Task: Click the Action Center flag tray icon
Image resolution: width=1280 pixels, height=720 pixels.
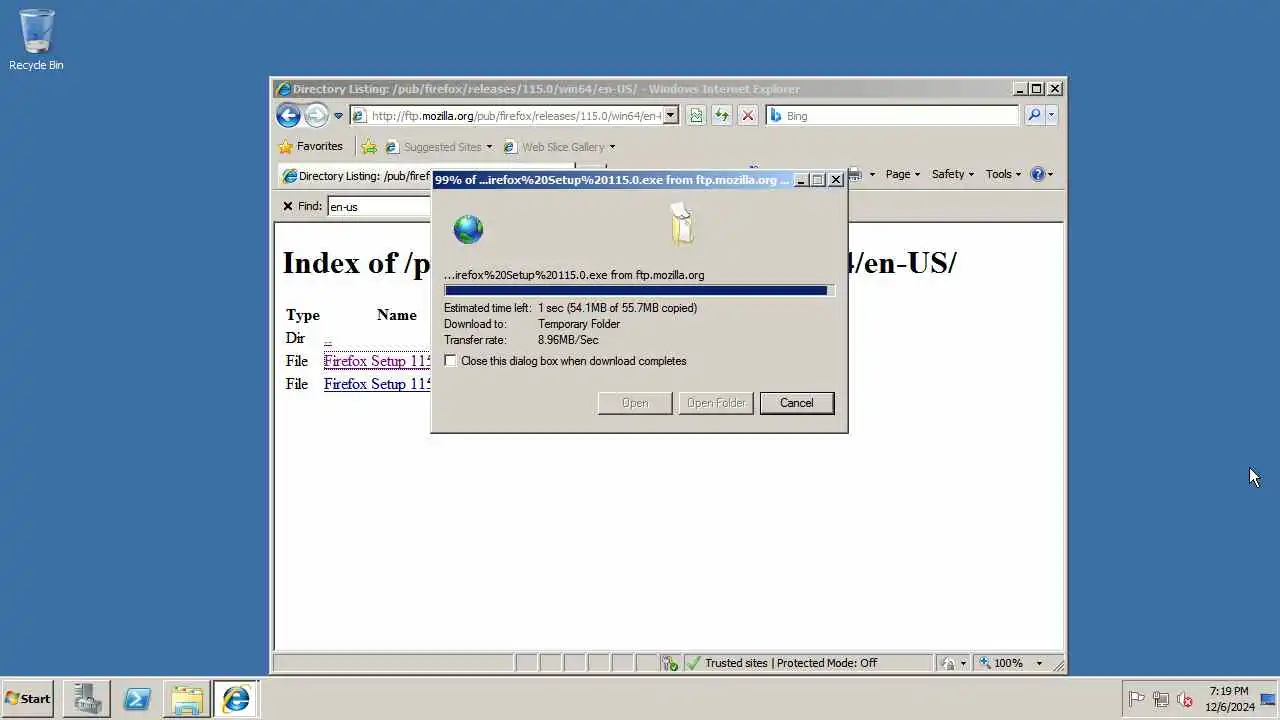Action: coord(1136,699)
